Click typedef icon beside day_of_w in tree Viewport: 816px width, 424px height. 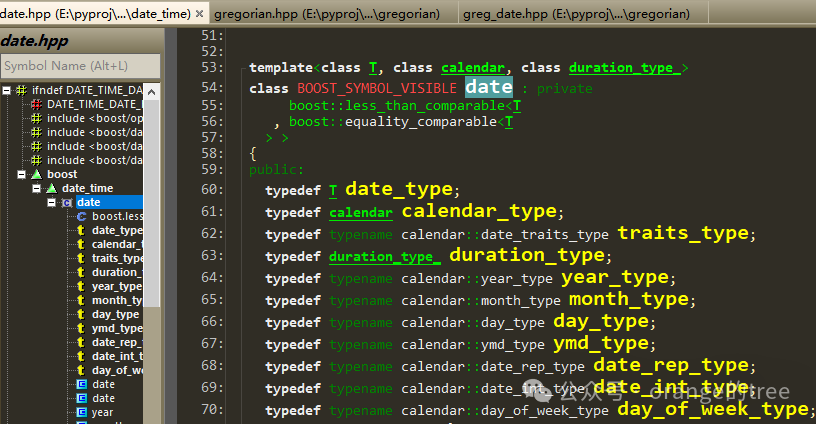pyautogui.click(x=81, y=371)
